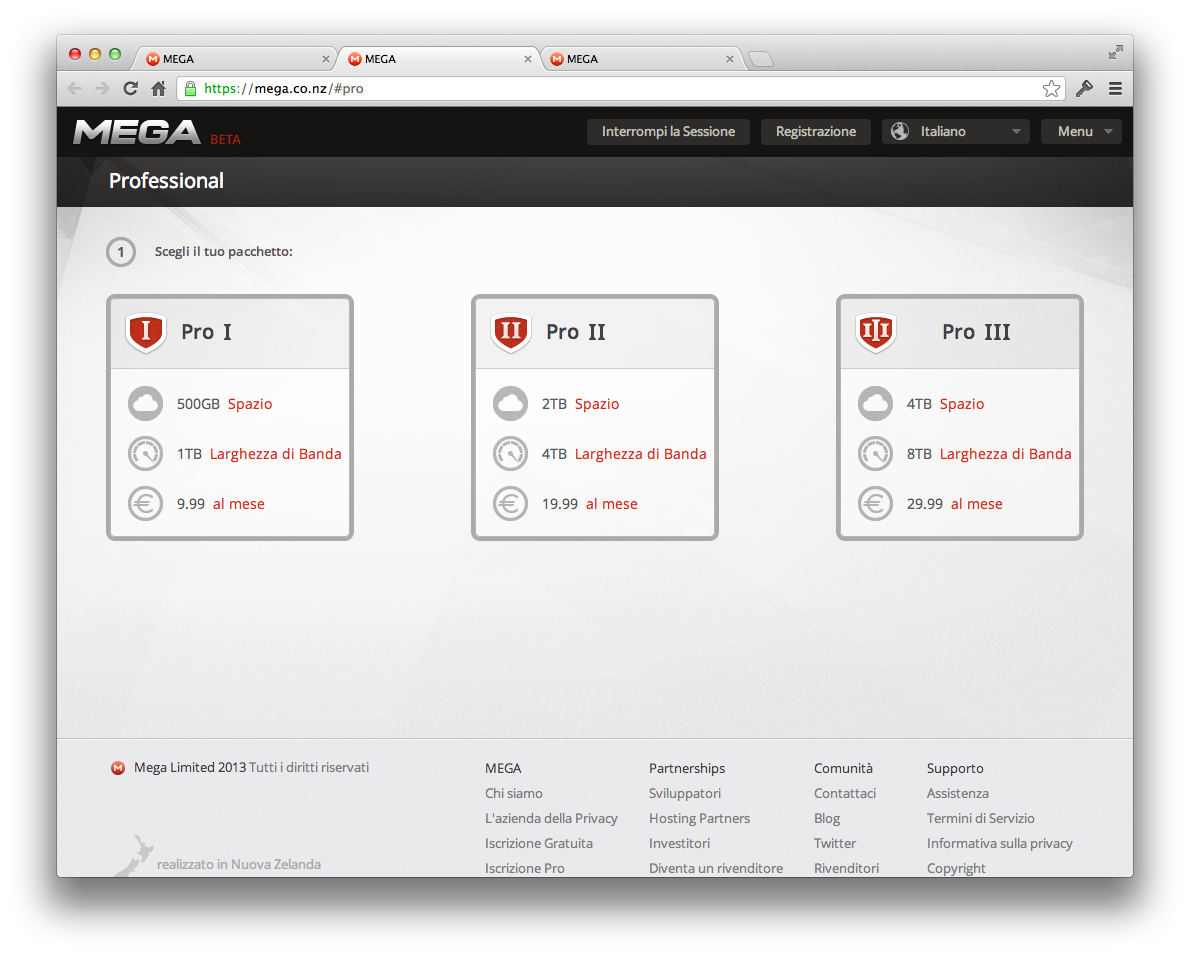Image resolution: width=1190 pixels, height=956 pixels.
Task: Click the Pro I red shield icon
Action: pos(146,332)
